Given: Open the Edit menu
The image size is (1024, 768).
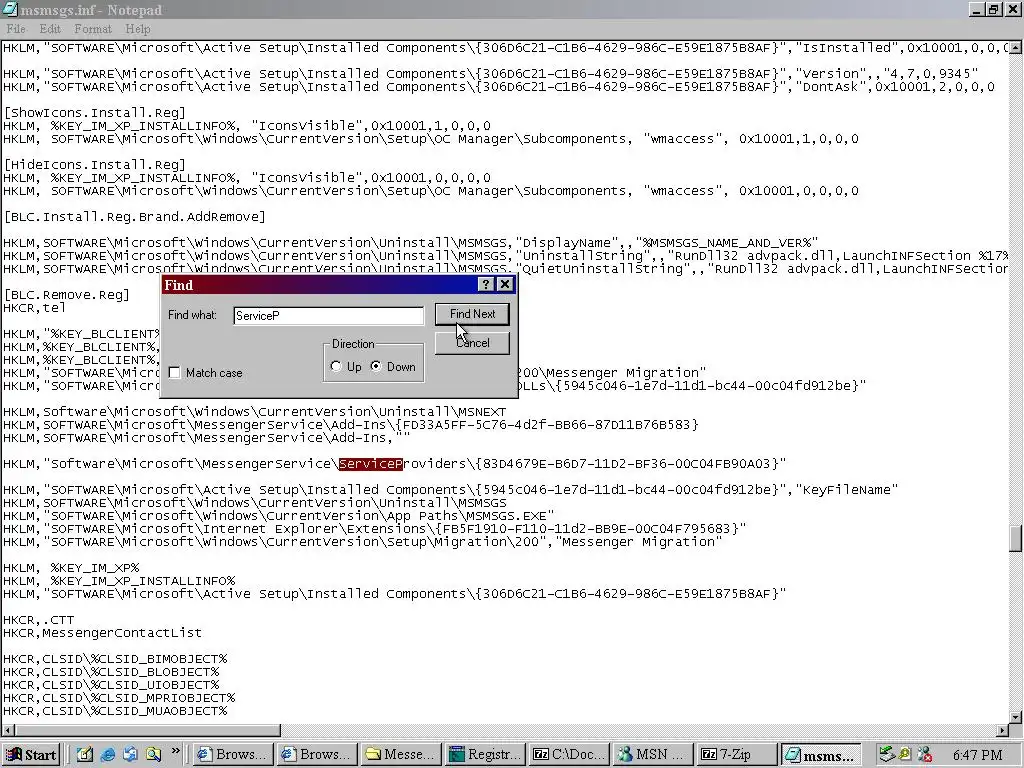Looking at the screenshot, I should (50, 29).
